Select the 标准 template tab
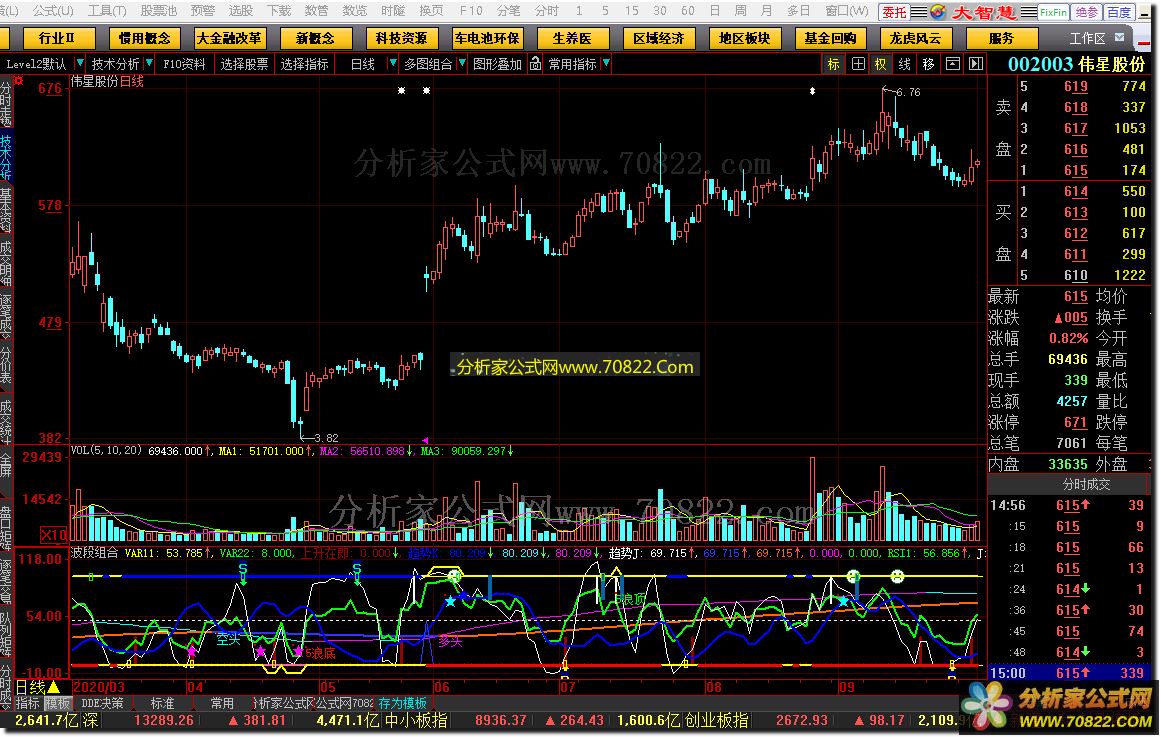1161x737 pixels. (162, 703)
